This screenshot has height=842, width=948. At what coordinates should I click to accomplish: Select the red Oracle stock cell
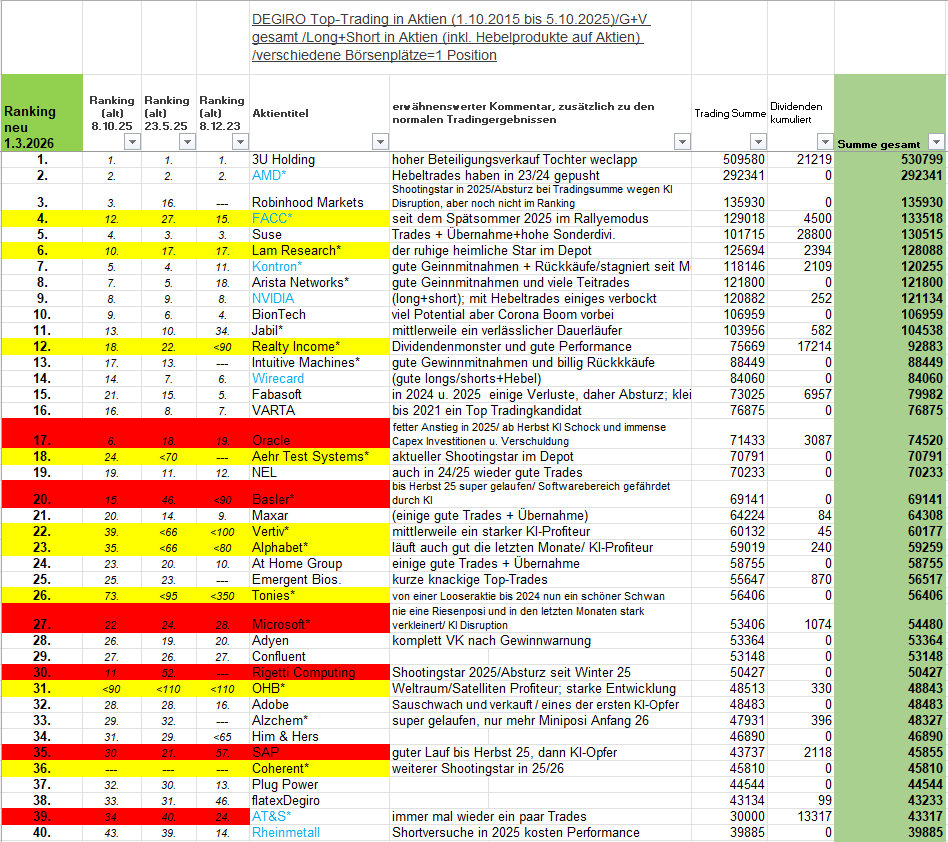click(272, 440)
